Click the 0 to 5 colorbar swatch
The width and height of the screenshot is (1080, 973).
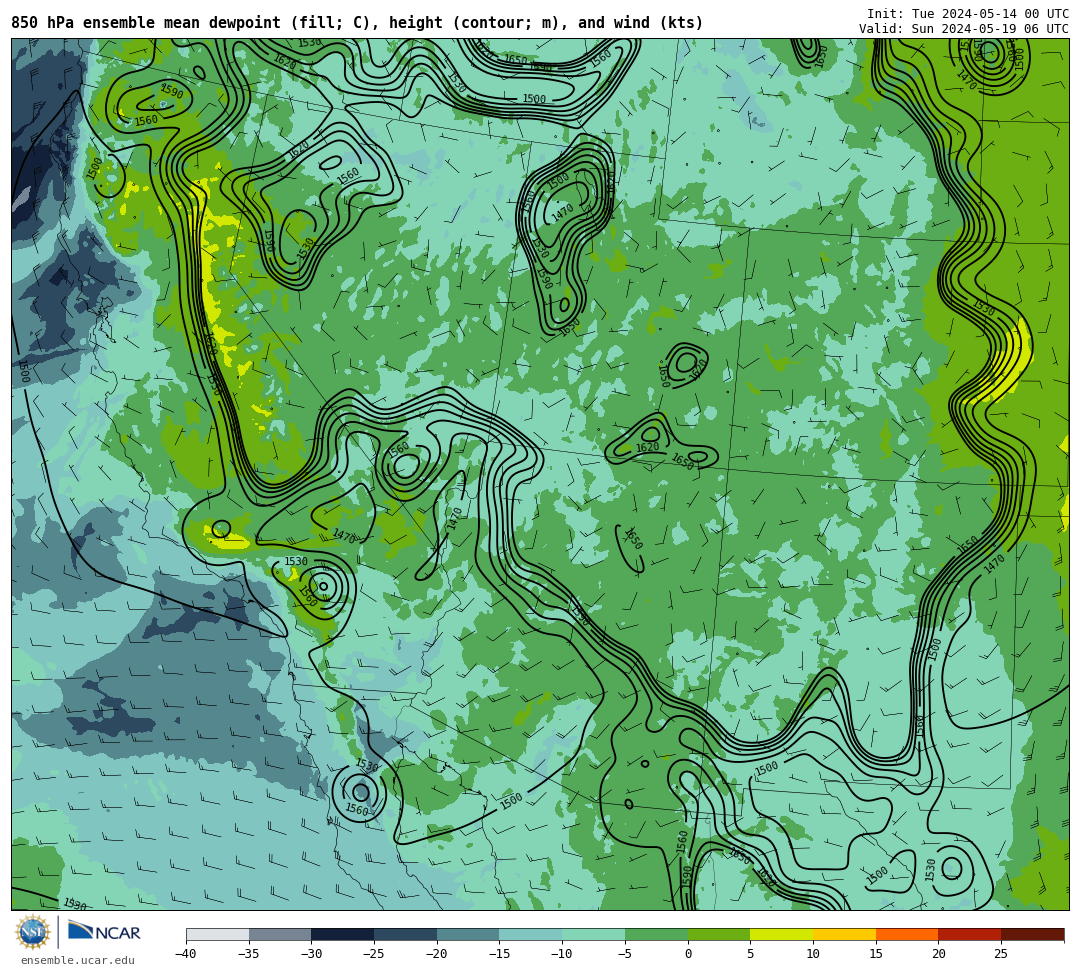click(719, 934)
